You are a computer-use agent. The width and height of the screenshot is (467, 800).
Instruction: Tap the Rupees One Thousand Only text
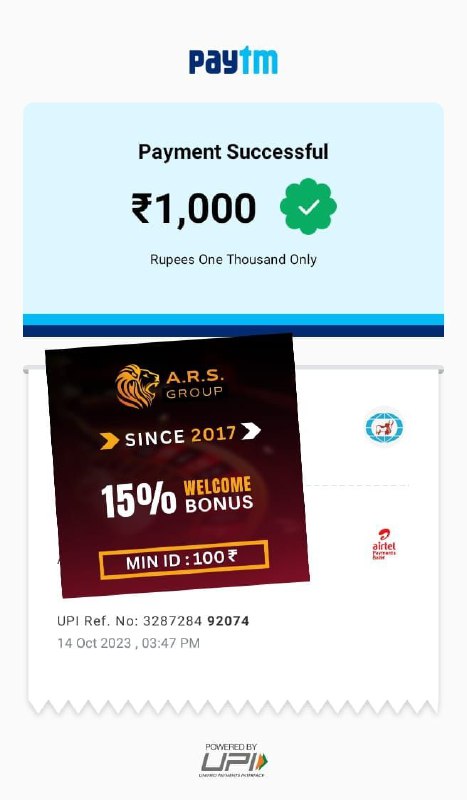tap(233, 259)
